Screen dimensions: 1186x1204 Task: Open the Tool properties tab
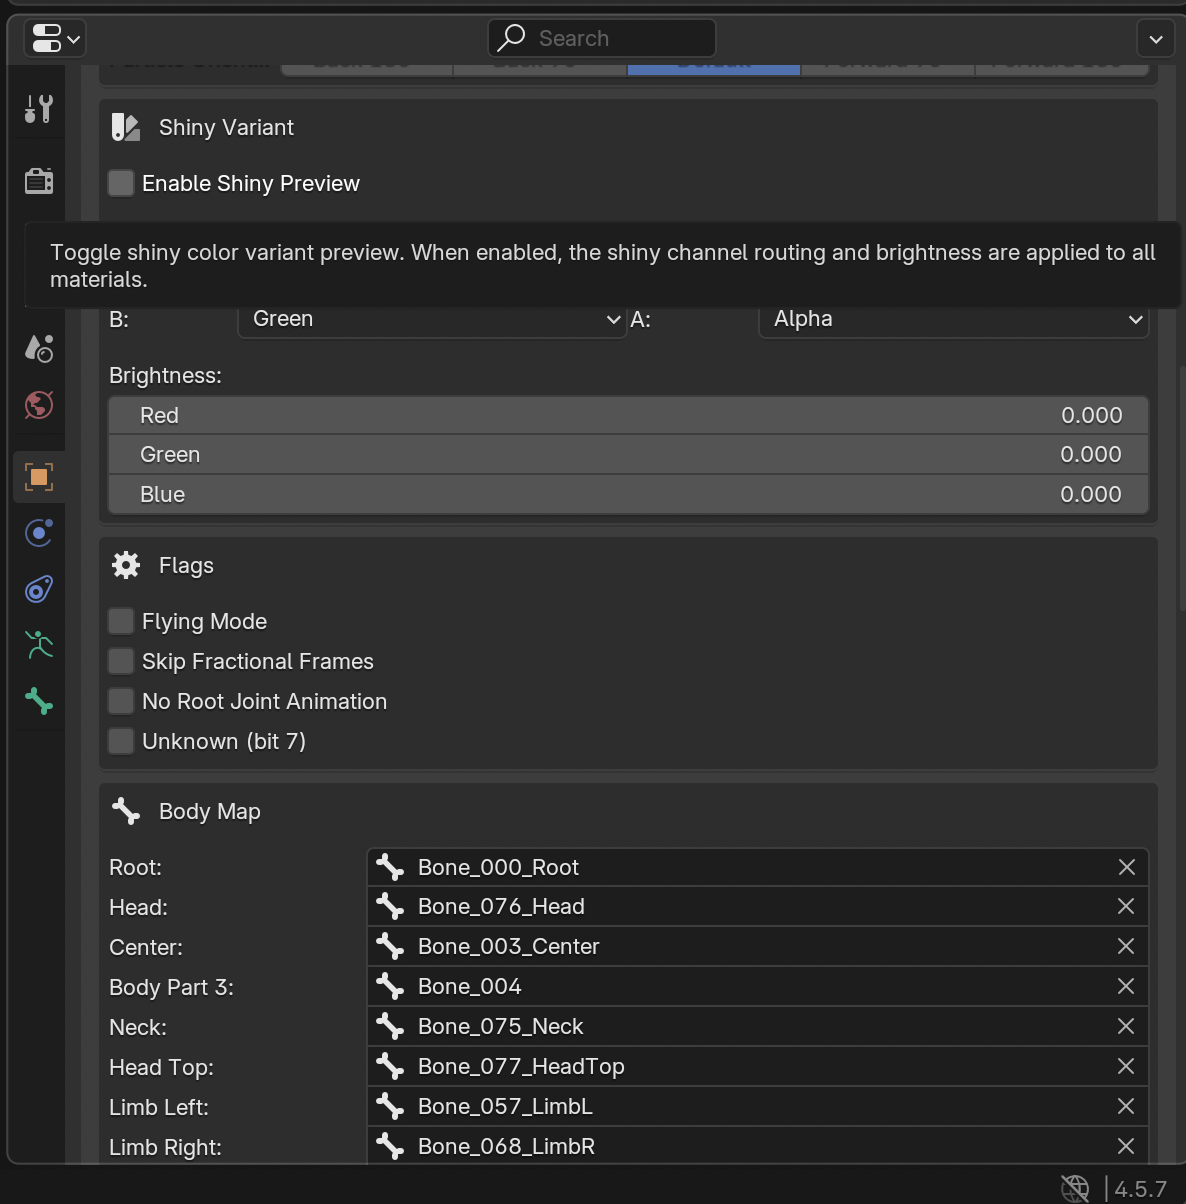[x=39, y=108]
